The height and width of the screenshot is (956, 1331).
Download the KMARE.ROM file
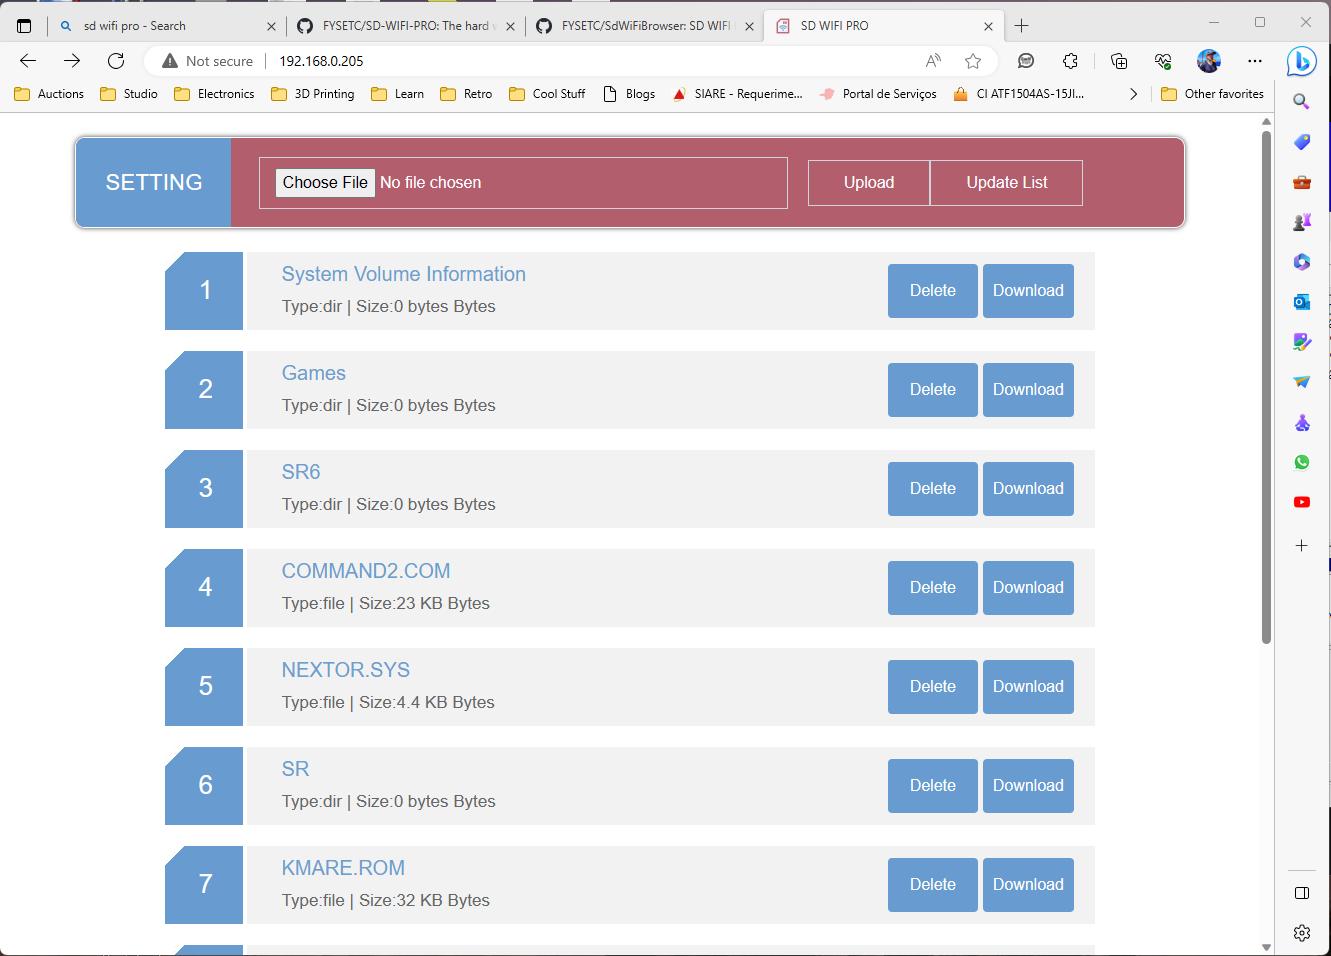coord(1028,885)
